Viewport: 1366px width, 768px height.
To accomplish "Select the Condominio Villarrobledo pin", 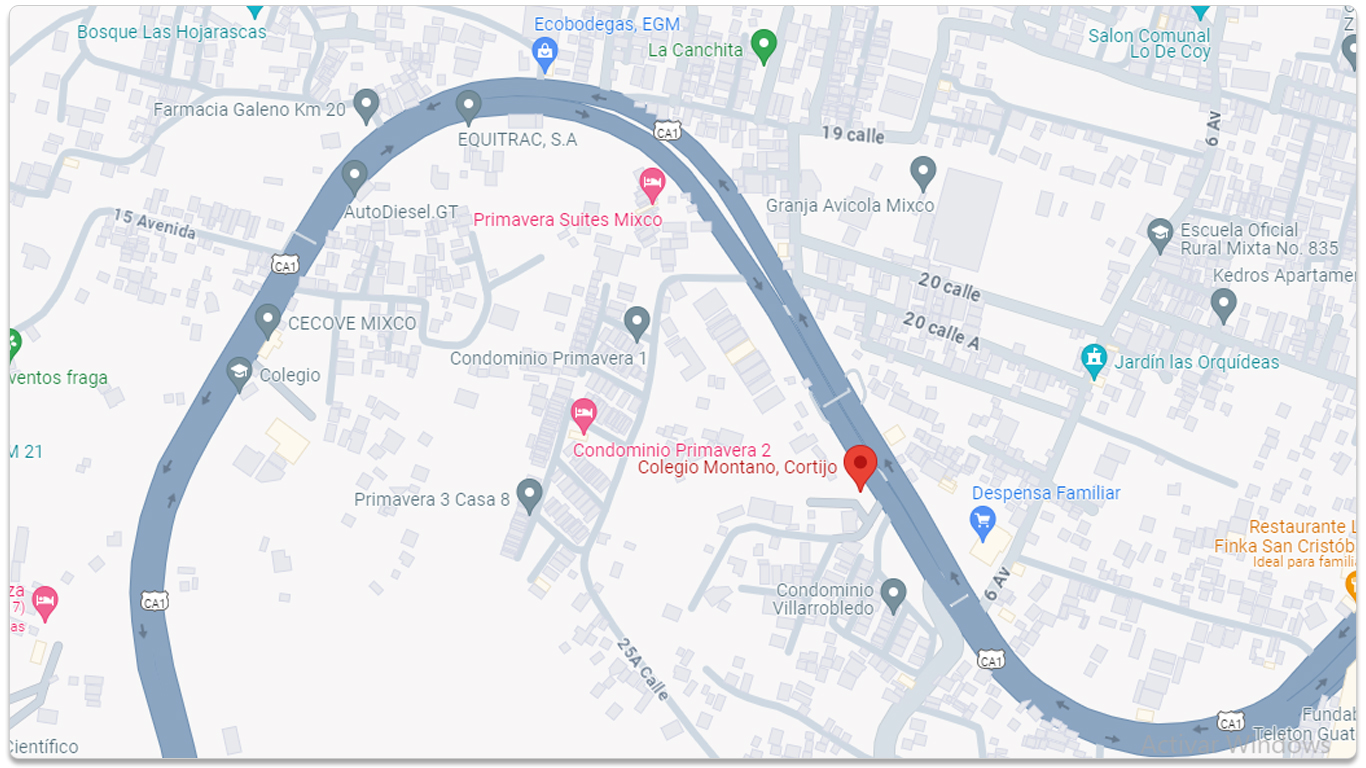I will (x=893, y=596).
